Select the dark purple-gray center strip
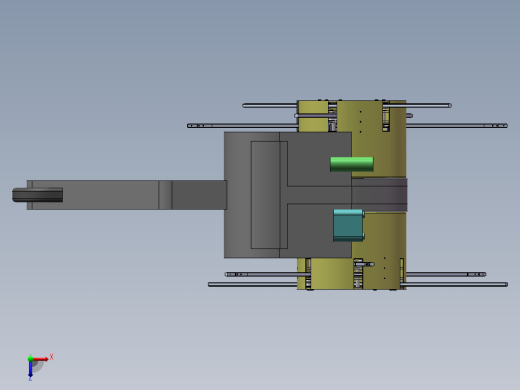This screenshot has height=390, width=520. click(379, 195)
